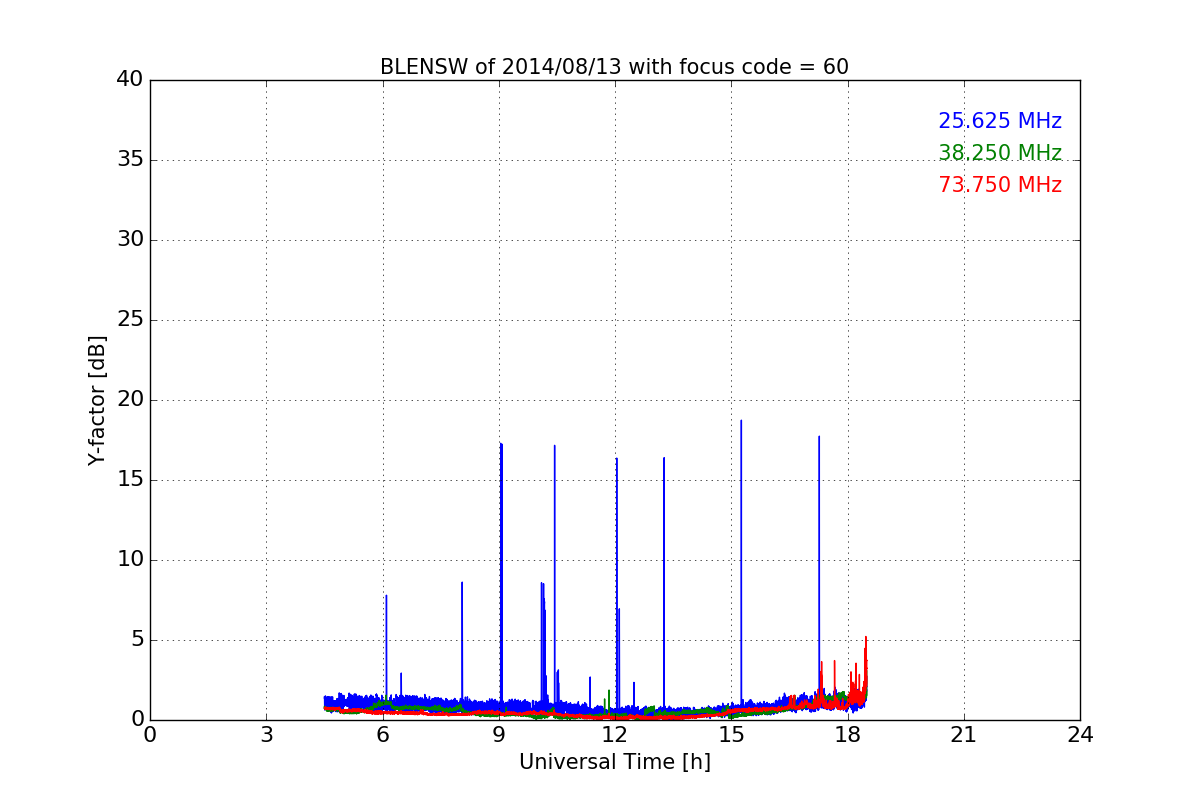Click the x-axis tick label 24
Viewport: 1200px width, 800px height.
click(1080, 735)
